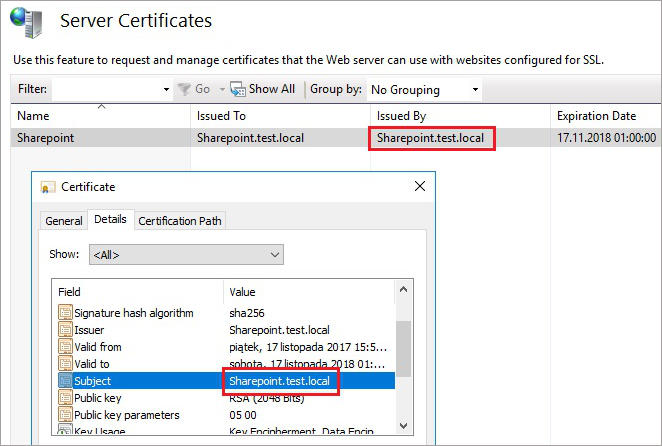Click the Server Certificates globe icon
This screenshot has height=446, width=662.
[27, 22]
